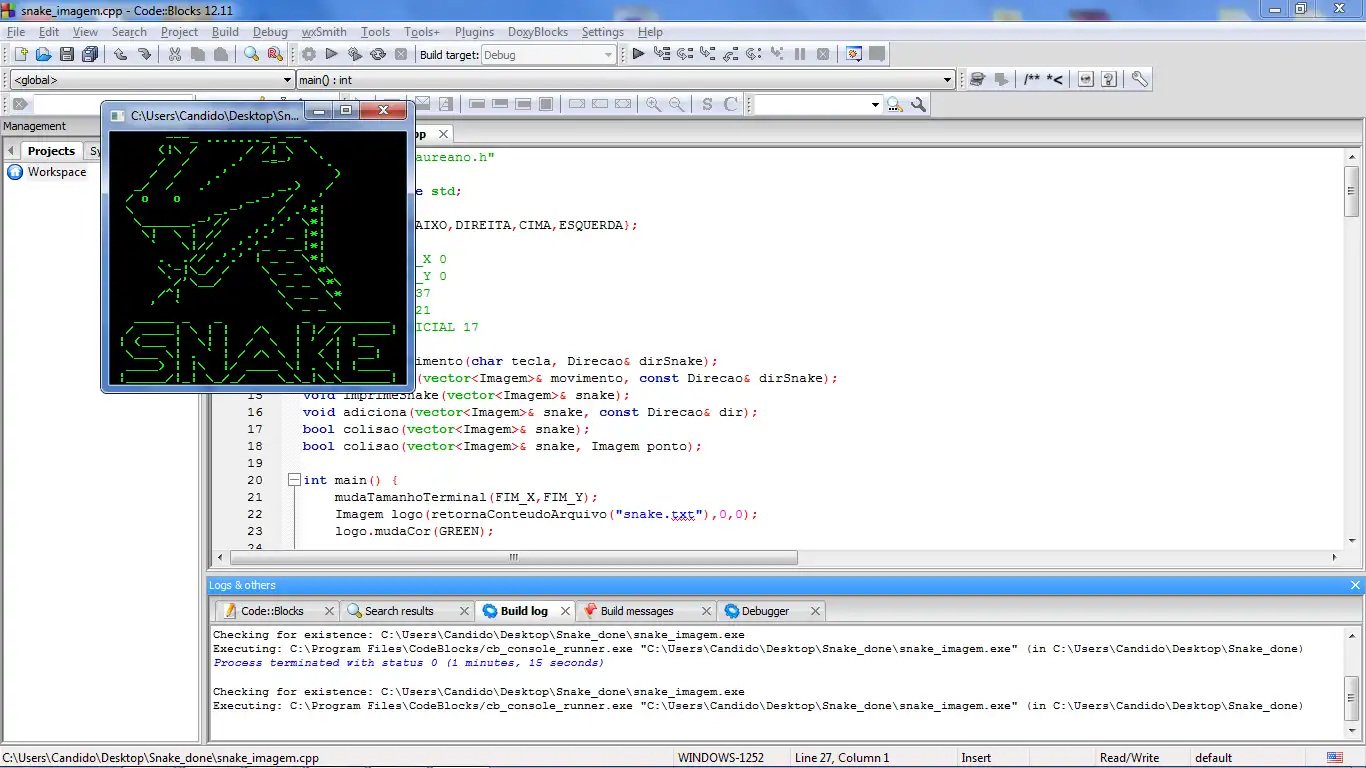Save the current file with floppy icon
The image size is (1366, 768).
pos(66,54)
